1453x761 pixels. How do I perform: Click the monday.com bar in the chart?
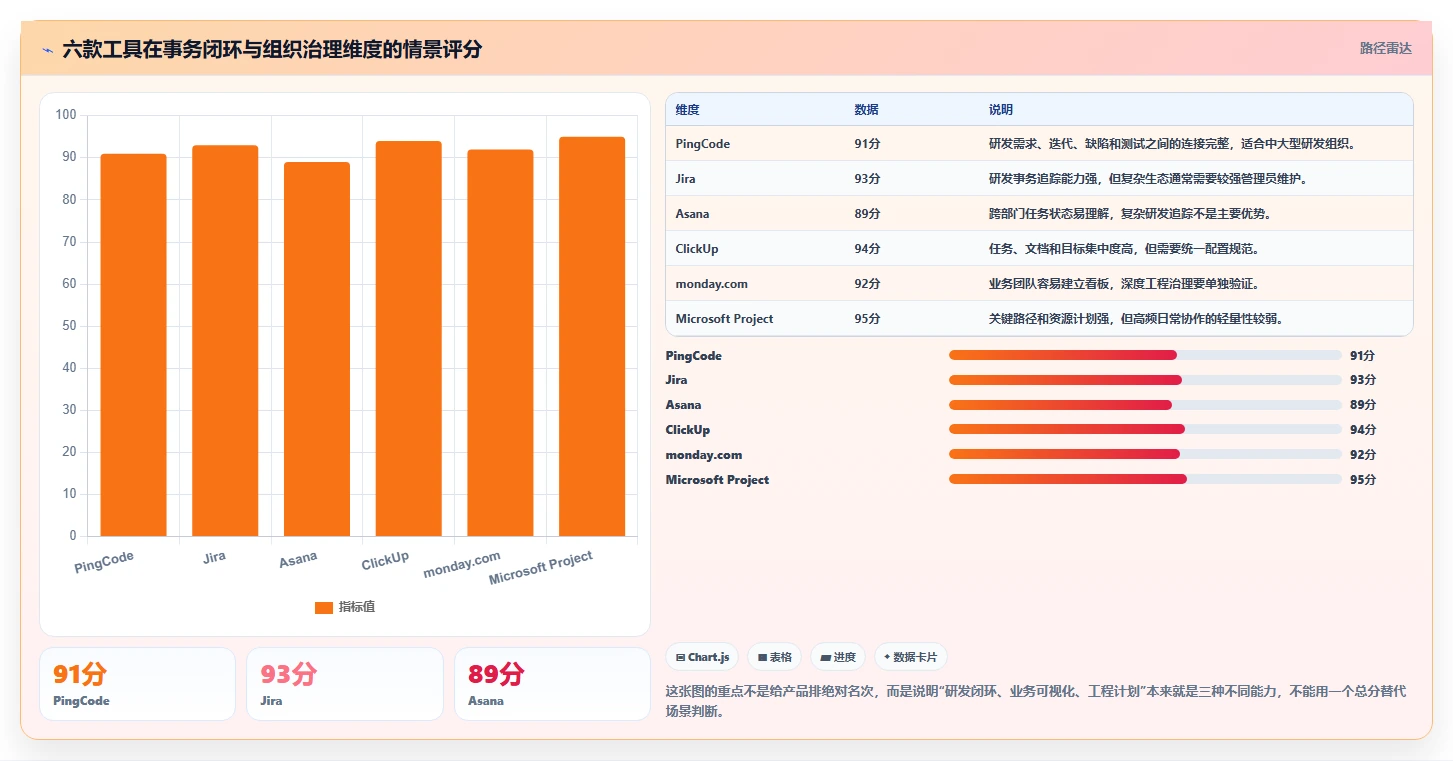tap(500, 343)
